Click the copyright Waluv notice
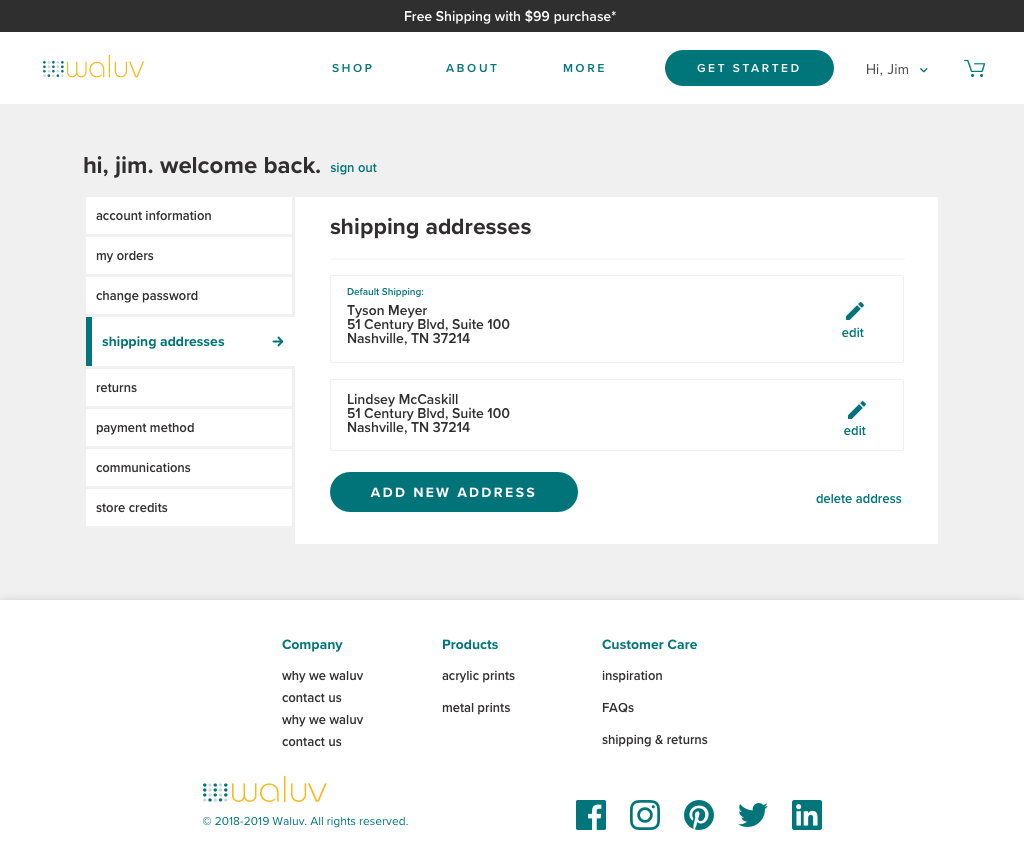Screen dimensions: 1024x854 pyautogui.click(x=305, y=821)
